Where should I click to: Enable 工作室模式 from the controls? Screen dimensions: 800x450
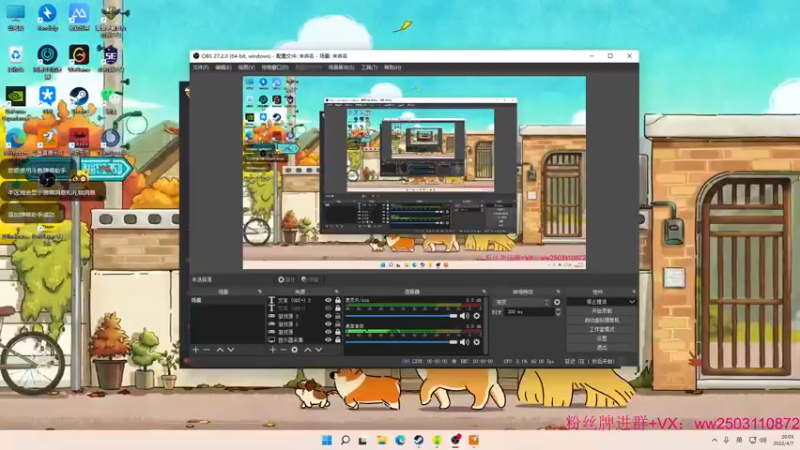pos(602,330)
